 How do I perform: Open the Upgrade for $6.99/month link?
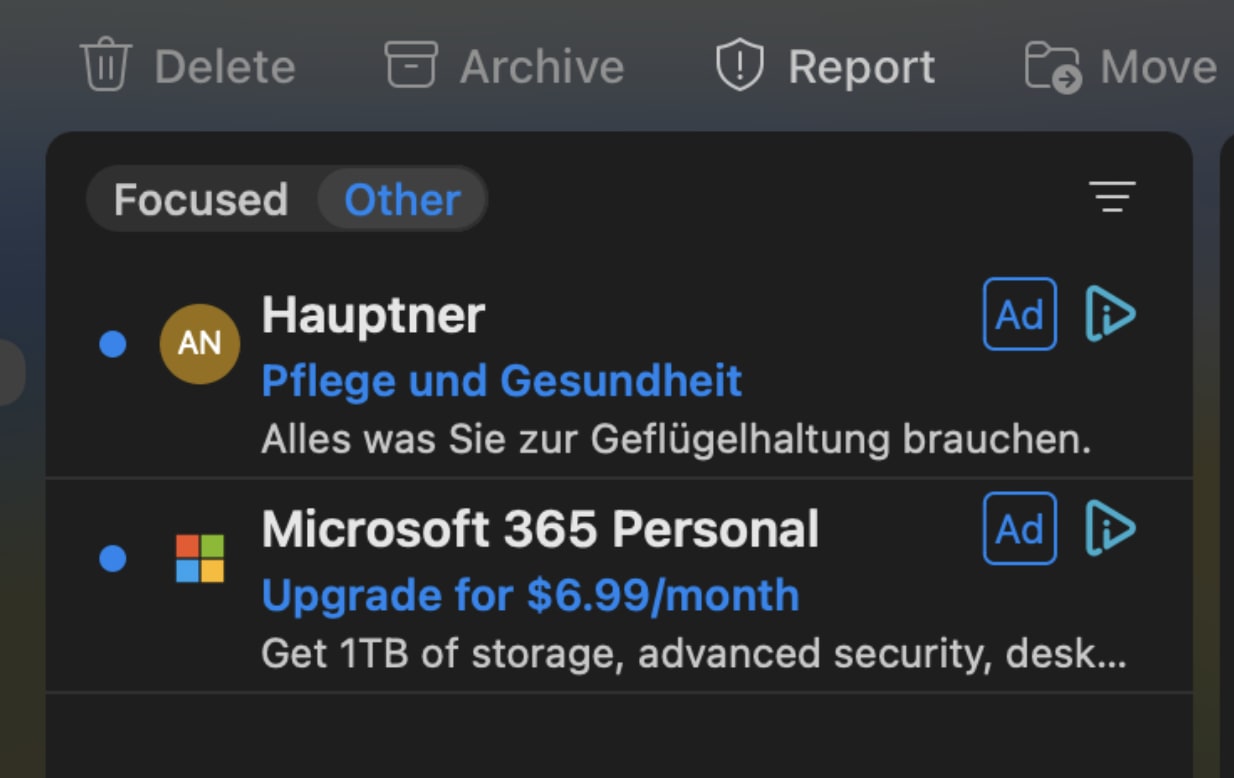point(530,595)
